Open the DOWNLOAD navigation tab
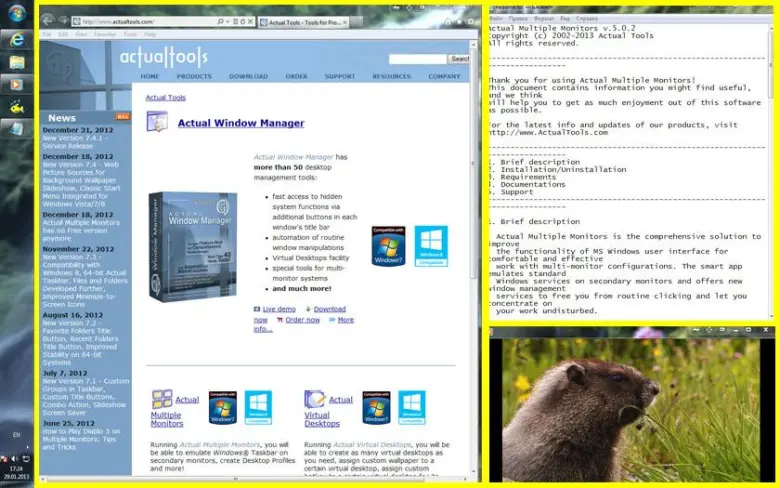Viewport: 780px width, 488px height. [248, 76]
